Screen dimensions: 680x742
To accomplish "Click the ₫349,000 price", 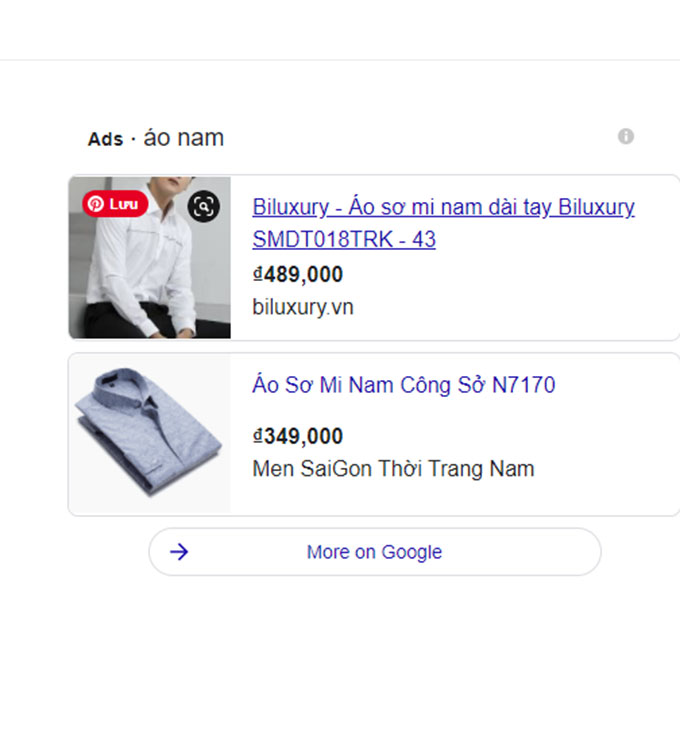I will click(x=298, y=436).
